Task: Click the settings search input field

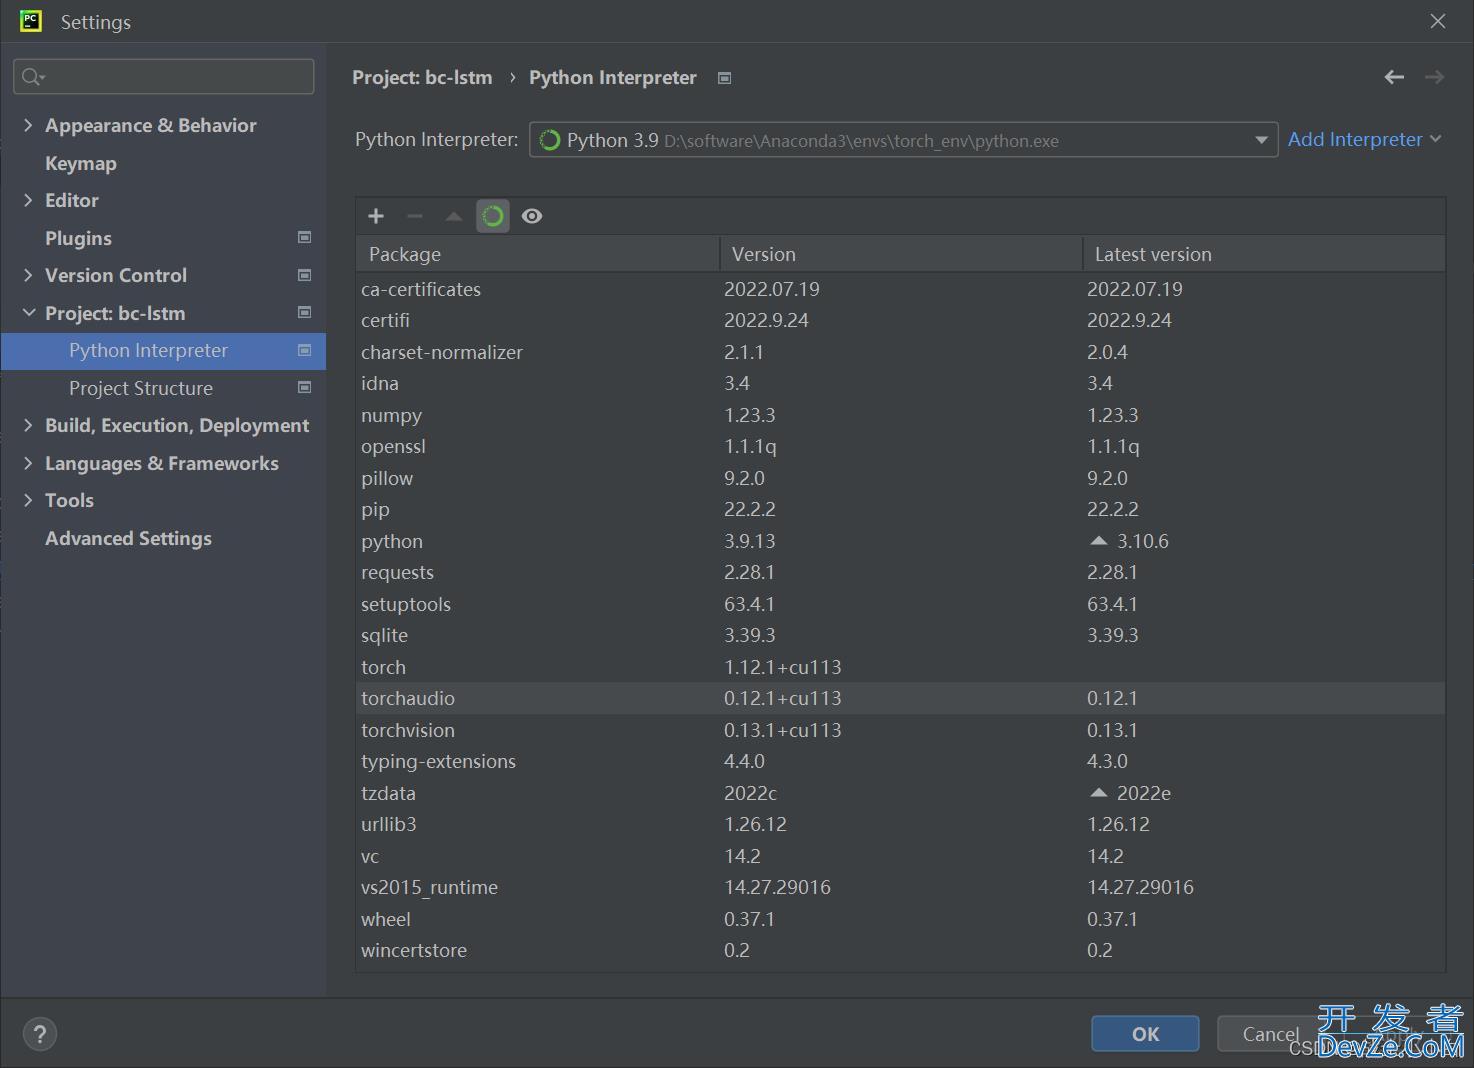Action: pos(164,77)
